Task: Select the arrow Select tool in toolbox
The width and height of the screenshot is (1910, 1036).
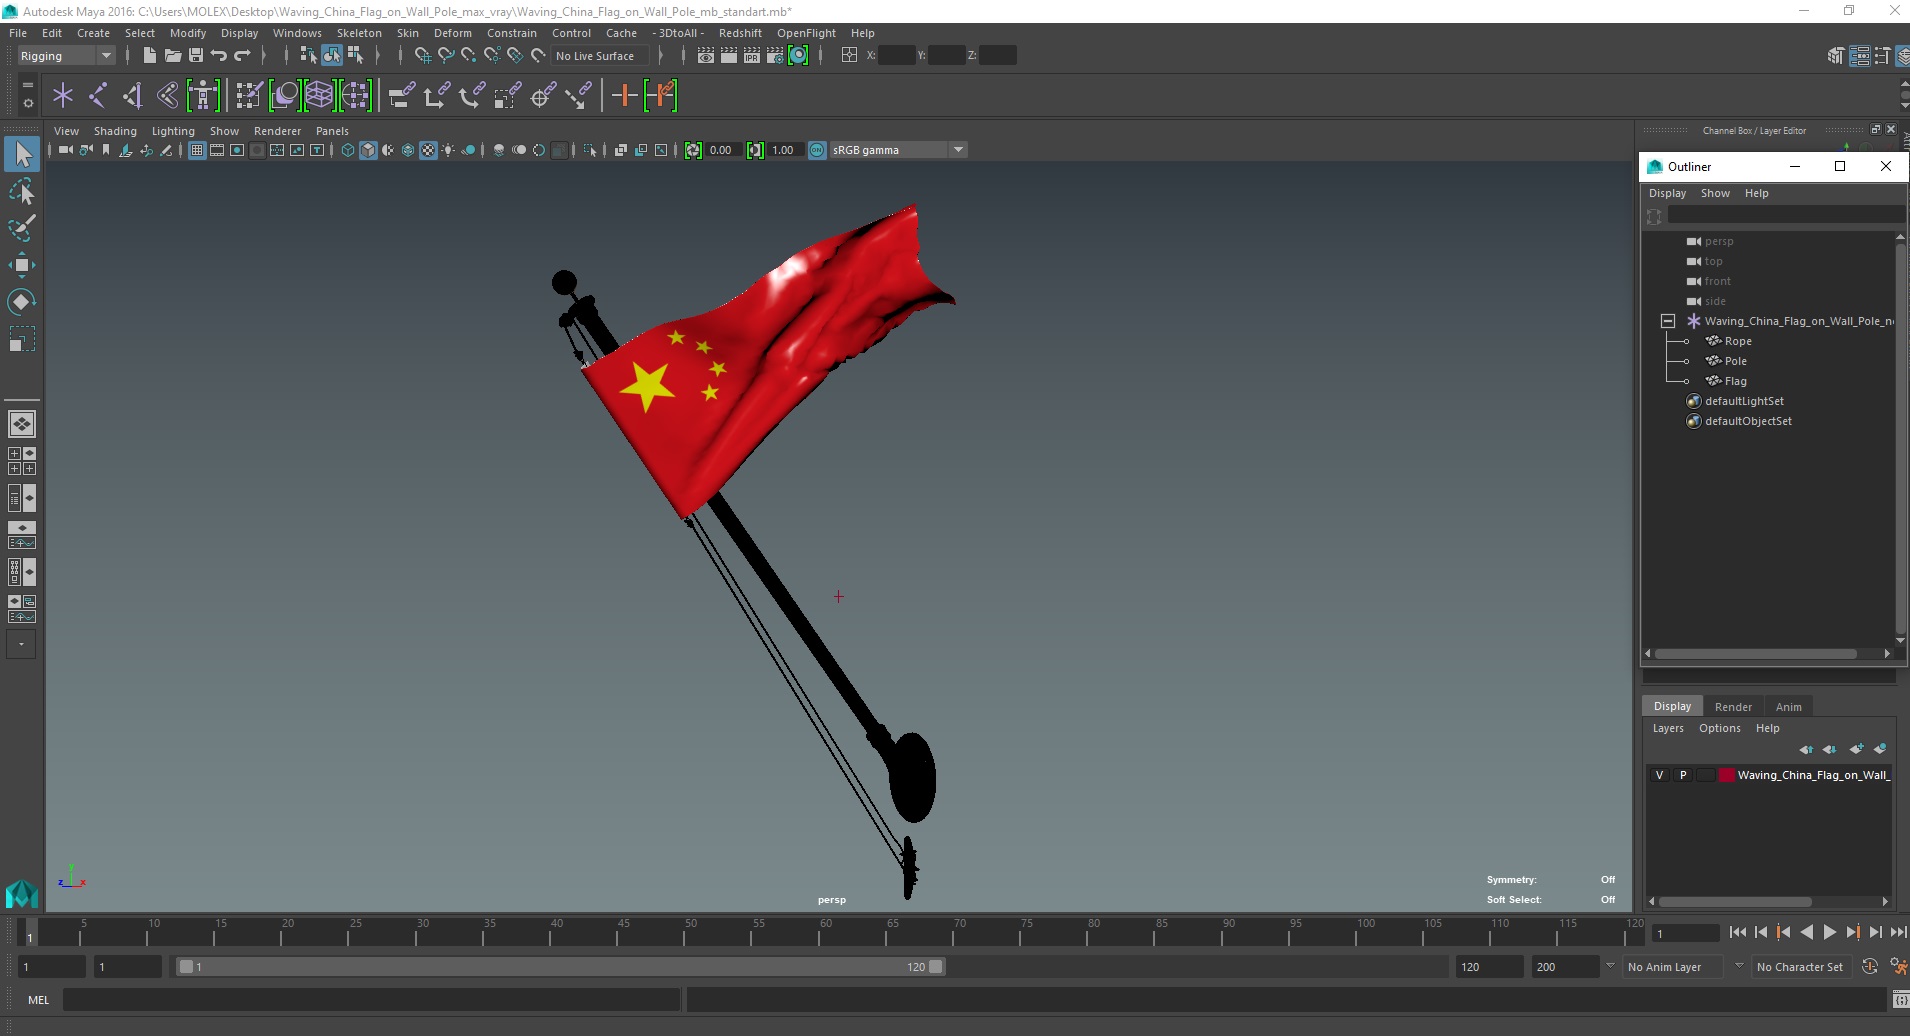Action: tap(22, 154)
